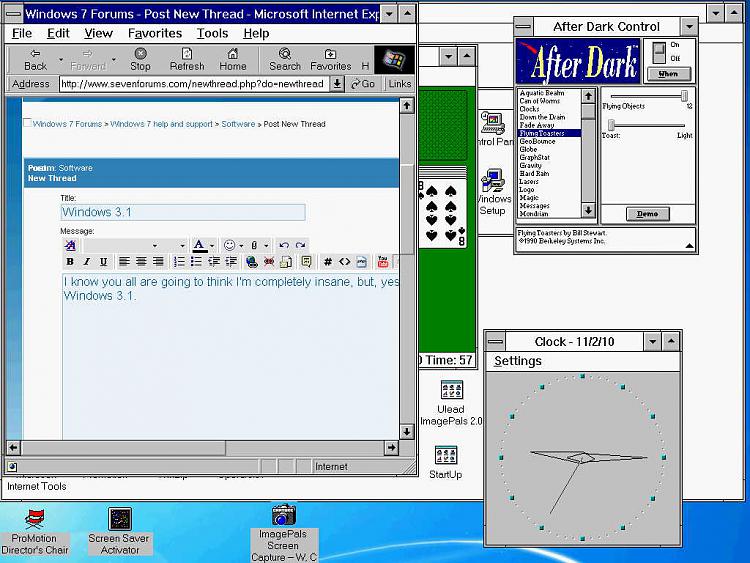Expand the text color dropdown arrow
This screenshot has width=750, height=563.
tap(212, 246)
